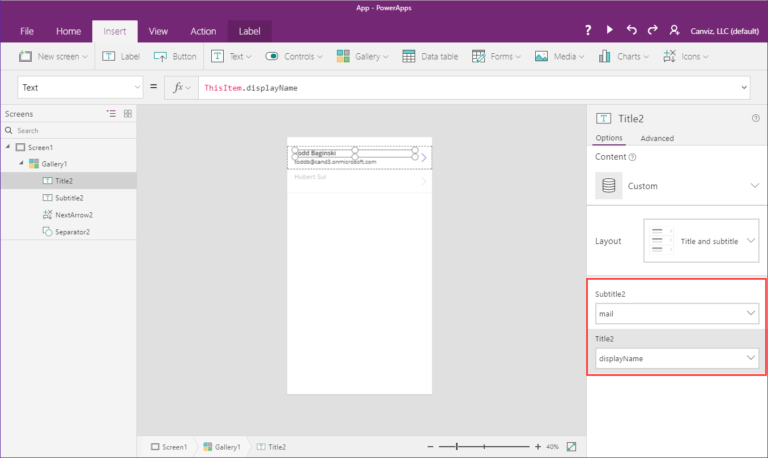Viewport: 768px width, 458px height.
Task: Redo the last action
Action: point(652,30)
